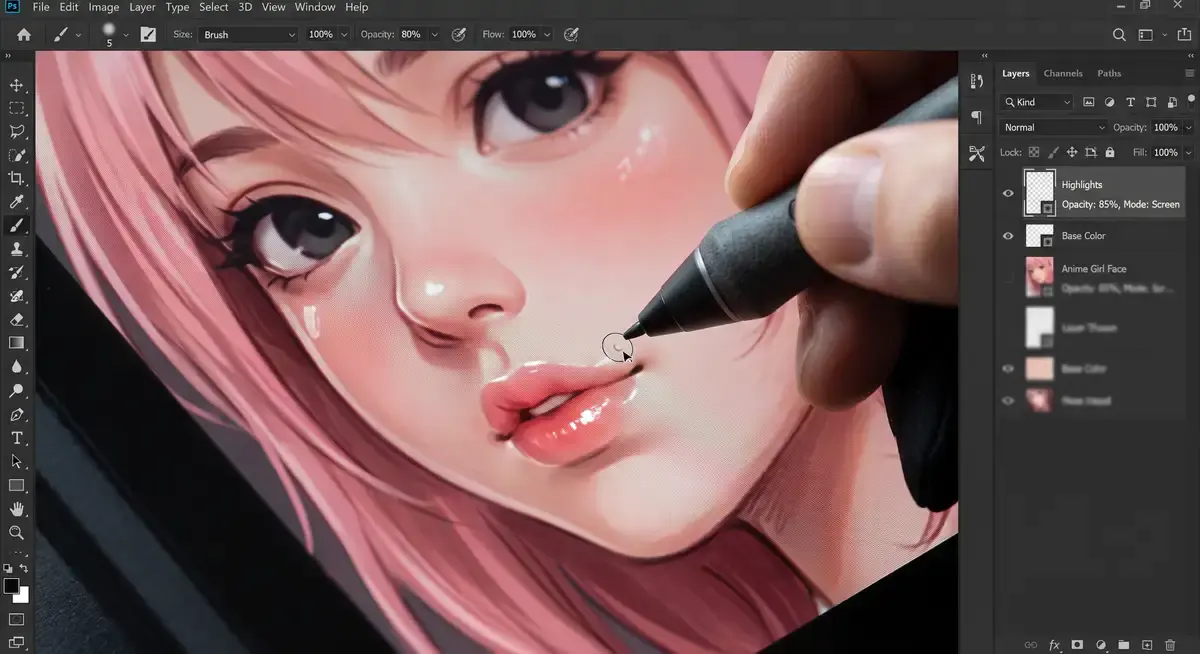Open the Normal blend mode dropdown
This screenshot has width=1200, height=654.
click(x=1053, y=128)
